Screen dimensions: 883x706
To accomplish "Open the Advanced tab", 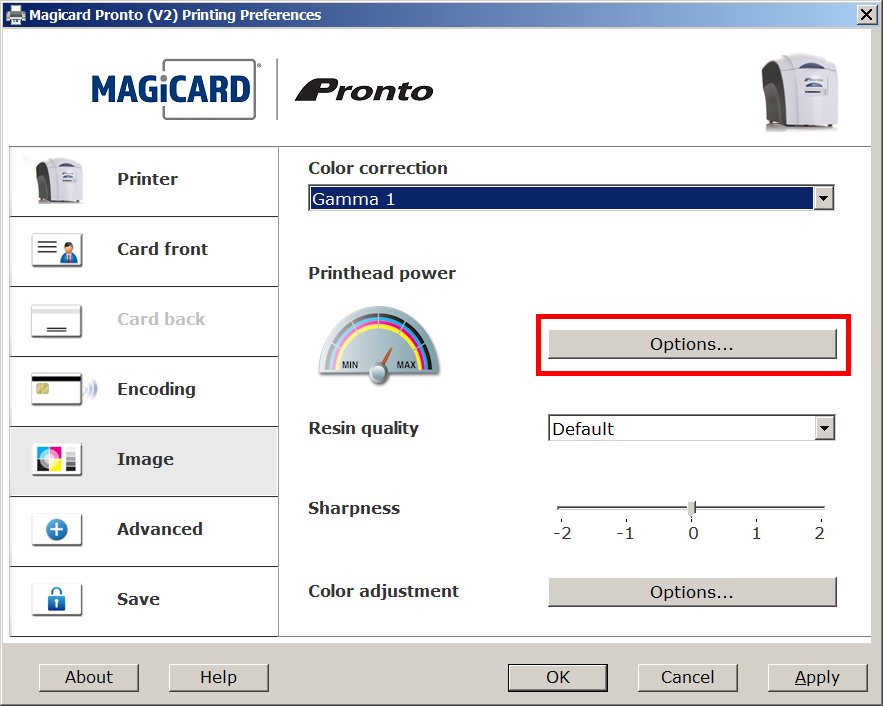I will [x=144, y=531].
